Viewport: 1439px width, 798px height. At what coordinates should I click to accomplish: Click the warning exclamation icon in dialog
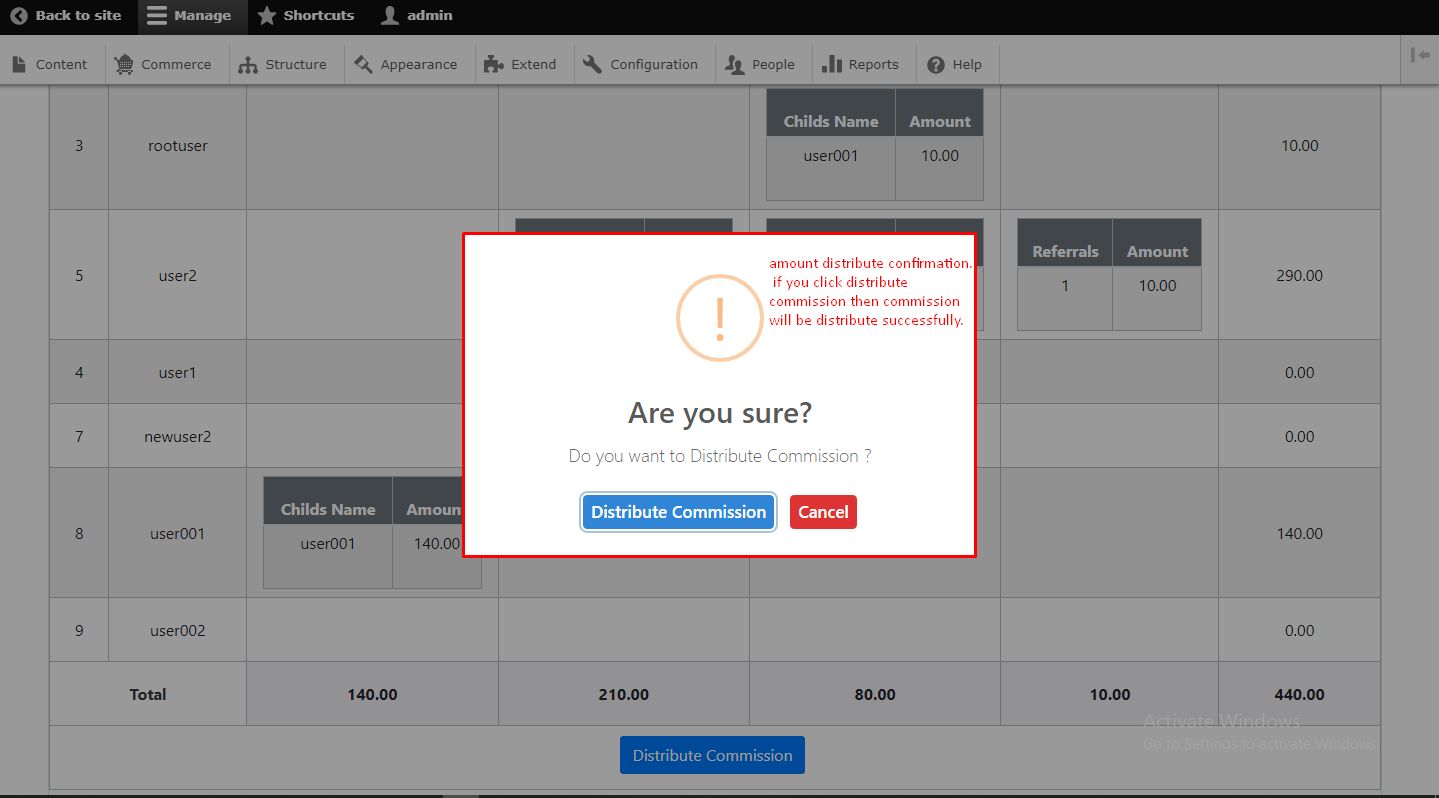coord(719,318)
